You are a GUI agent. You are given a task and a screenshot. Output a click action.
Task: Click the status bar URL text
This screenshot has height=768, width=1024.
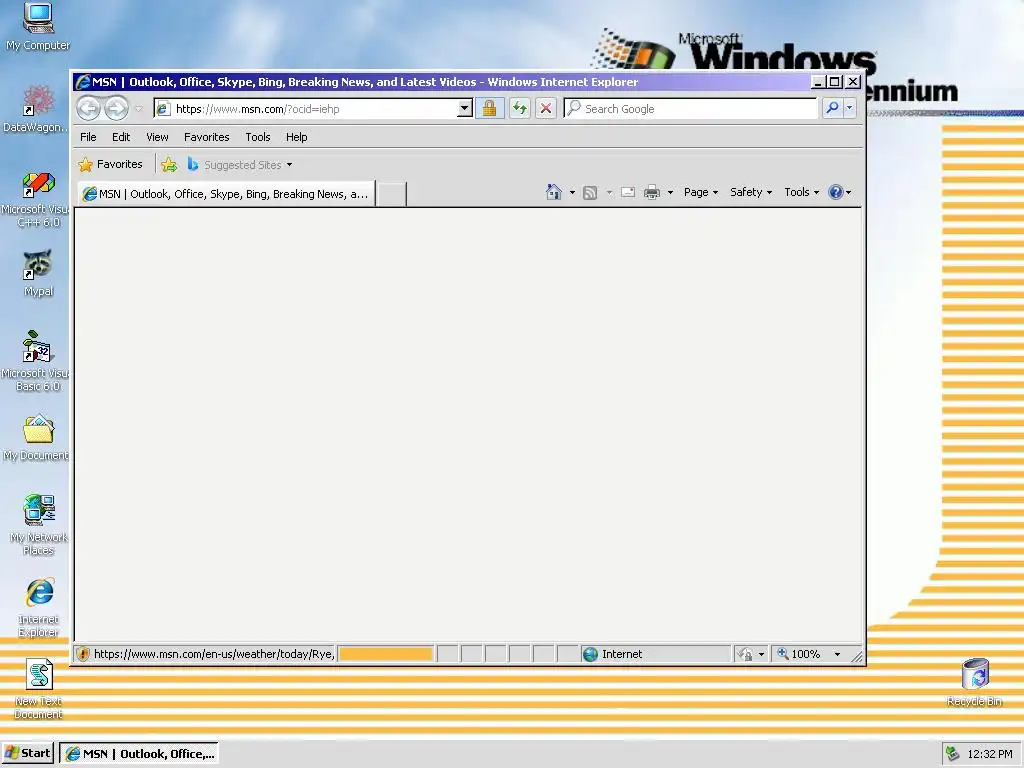(x=214, y=654)
